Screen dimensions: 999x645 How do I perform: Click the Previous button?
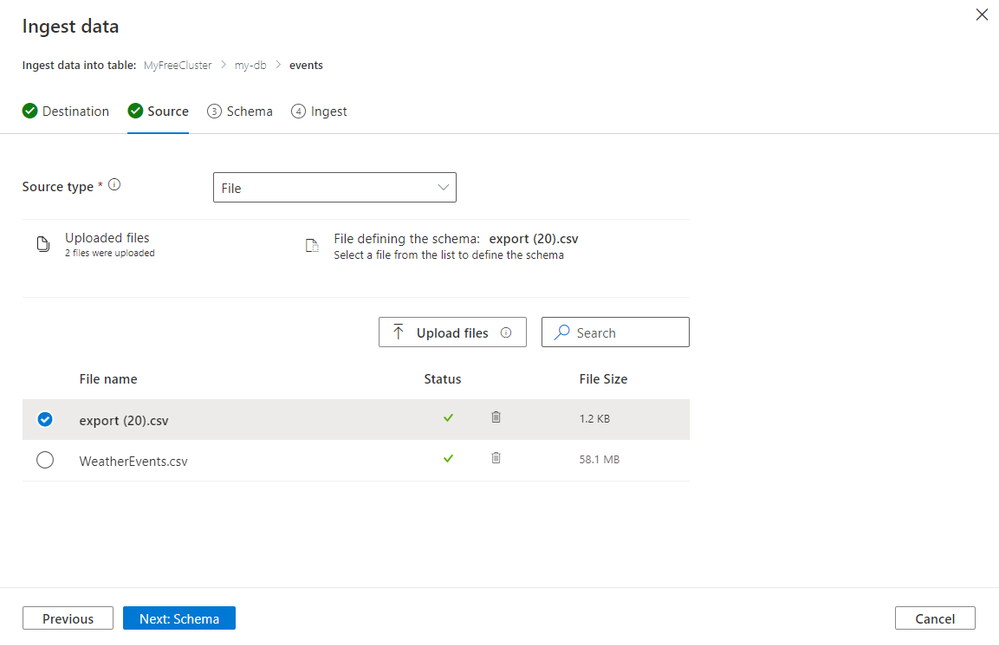point(68,618)
